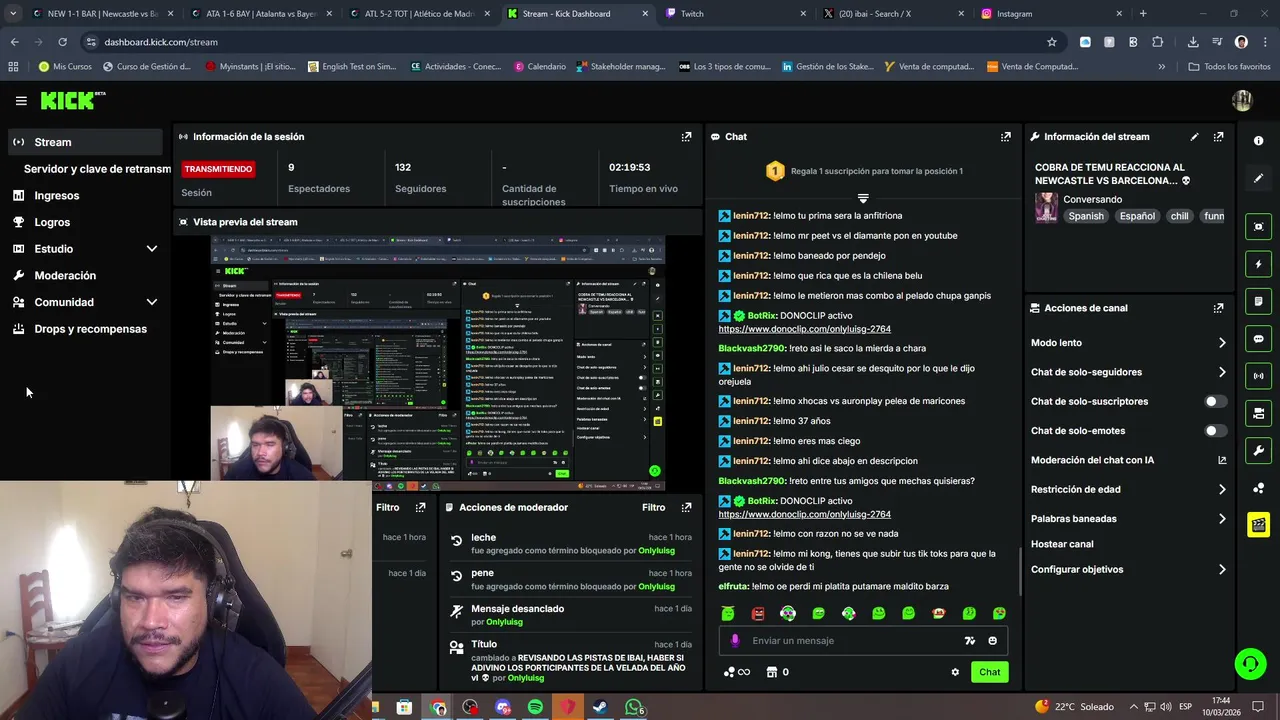Click the chat bubble icon in right sidebar

[1258, 339]
